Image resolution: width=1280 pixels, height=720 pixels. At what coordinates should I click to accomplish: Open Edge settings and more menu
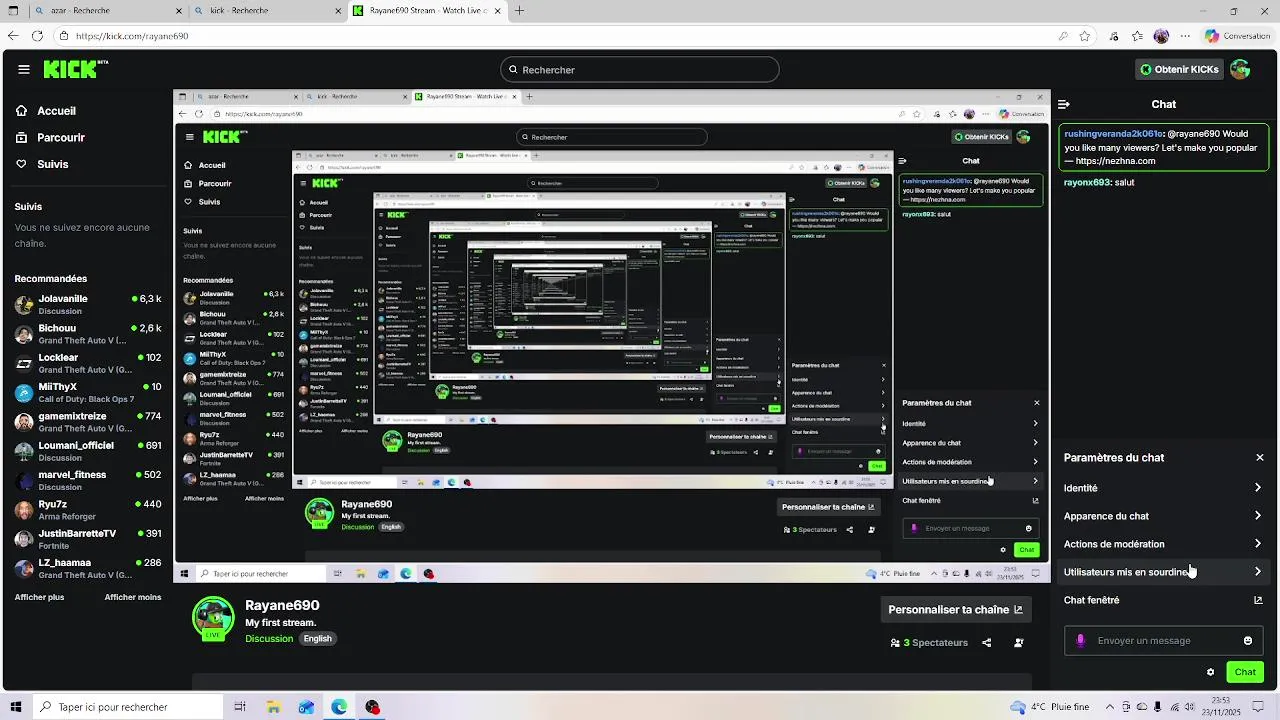coord(1184,36)
